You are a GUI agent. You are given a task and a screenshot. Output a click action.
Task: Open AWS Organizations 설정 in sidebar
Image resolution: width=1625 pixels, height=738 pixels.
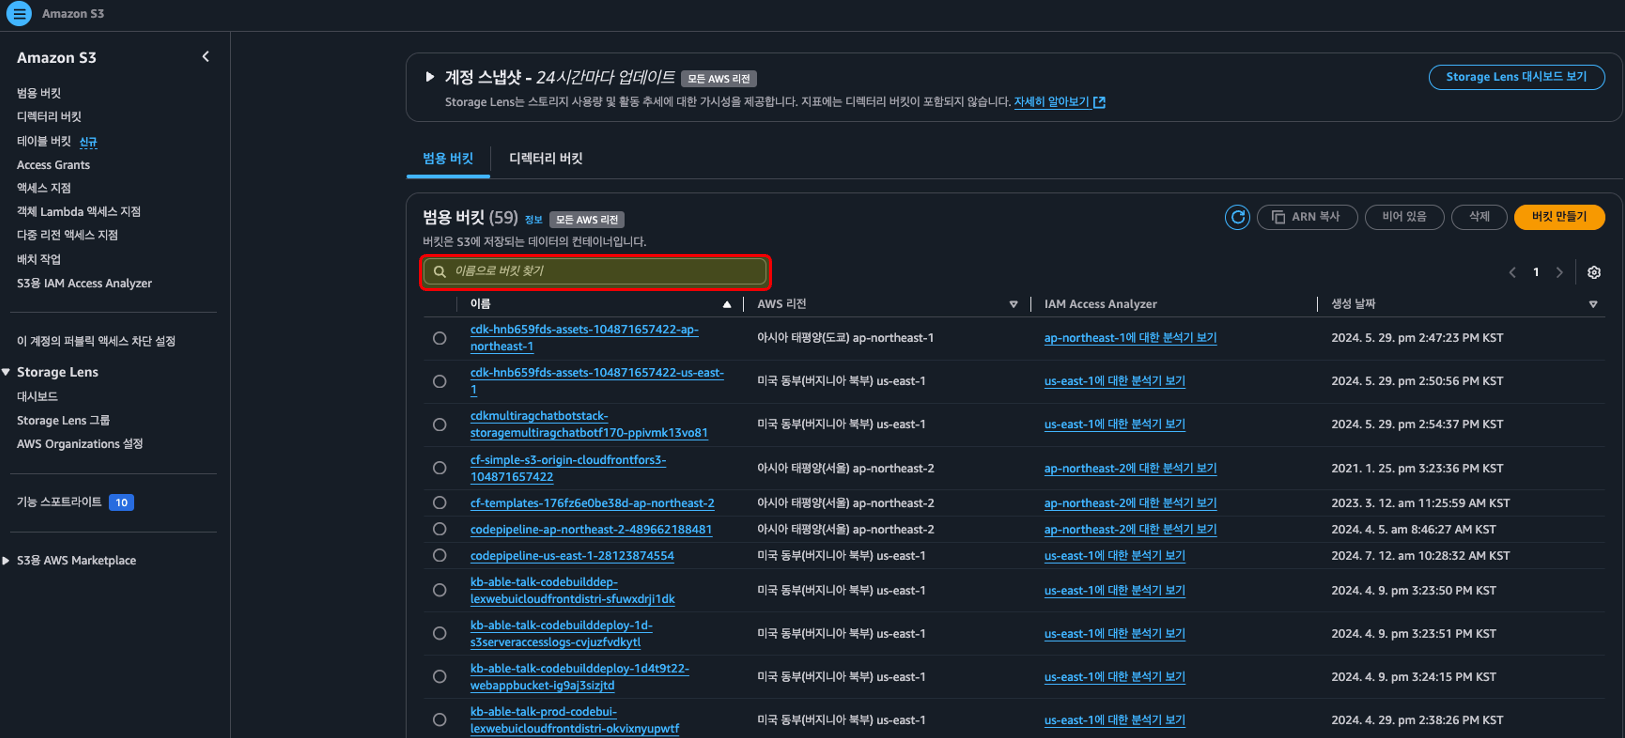tap(80, 444)
